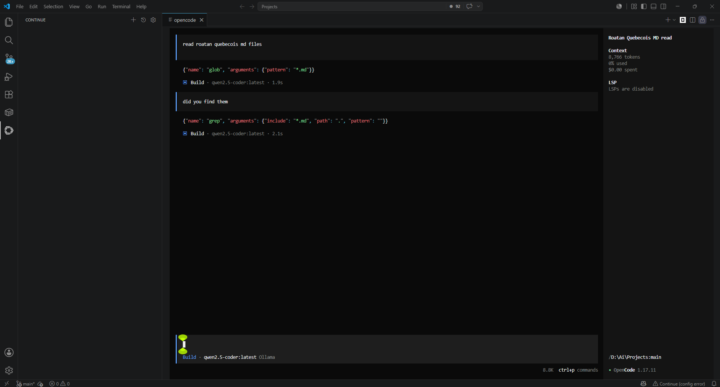This screenshot has width=720, height=387.
Task: Expand the new terminal launch profile dropdown
Action: click(x=674, y=20)
